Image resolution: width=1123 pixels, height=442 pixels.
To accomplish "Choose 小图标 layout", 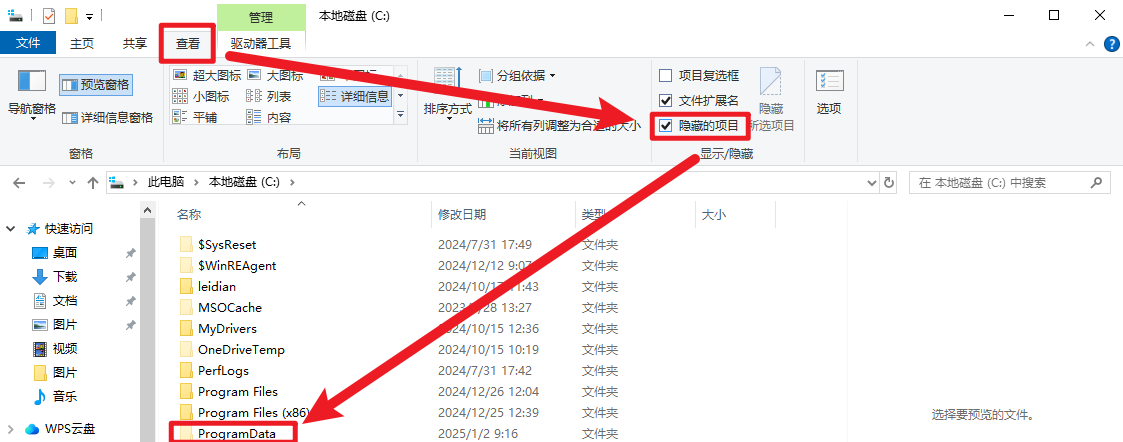I will click(x=201, y=96).
